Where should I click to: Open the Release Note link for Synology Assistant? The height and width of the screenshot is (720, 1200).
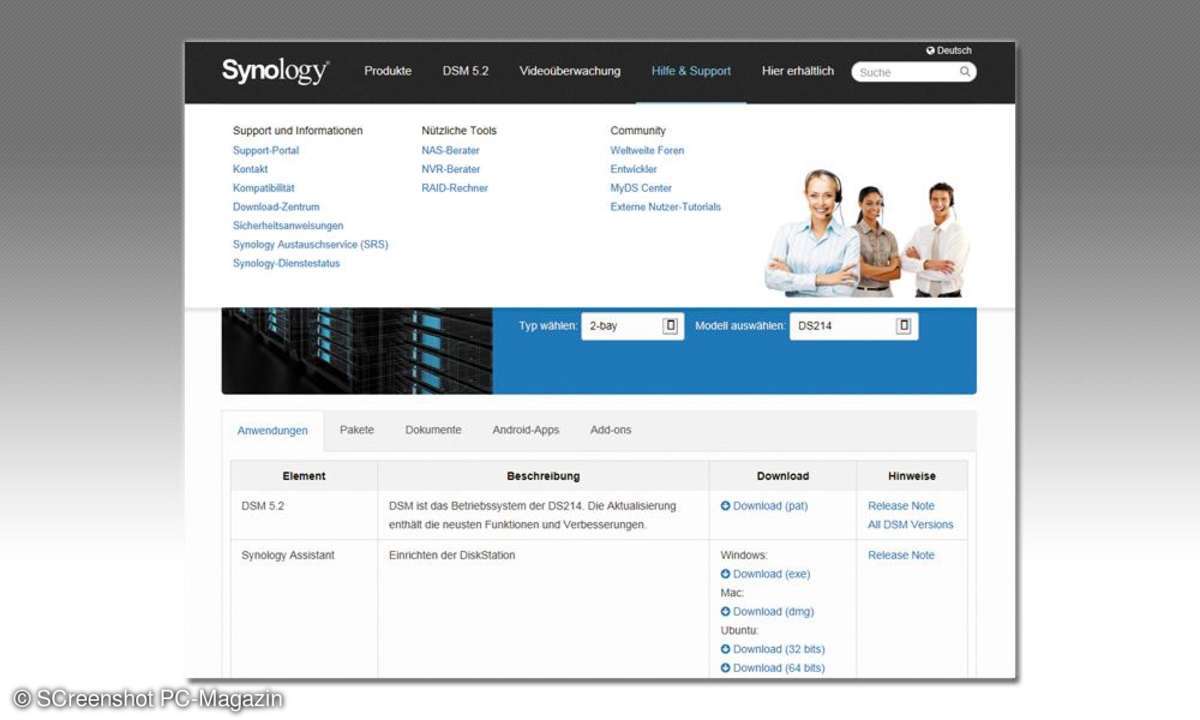coord(901,555)
